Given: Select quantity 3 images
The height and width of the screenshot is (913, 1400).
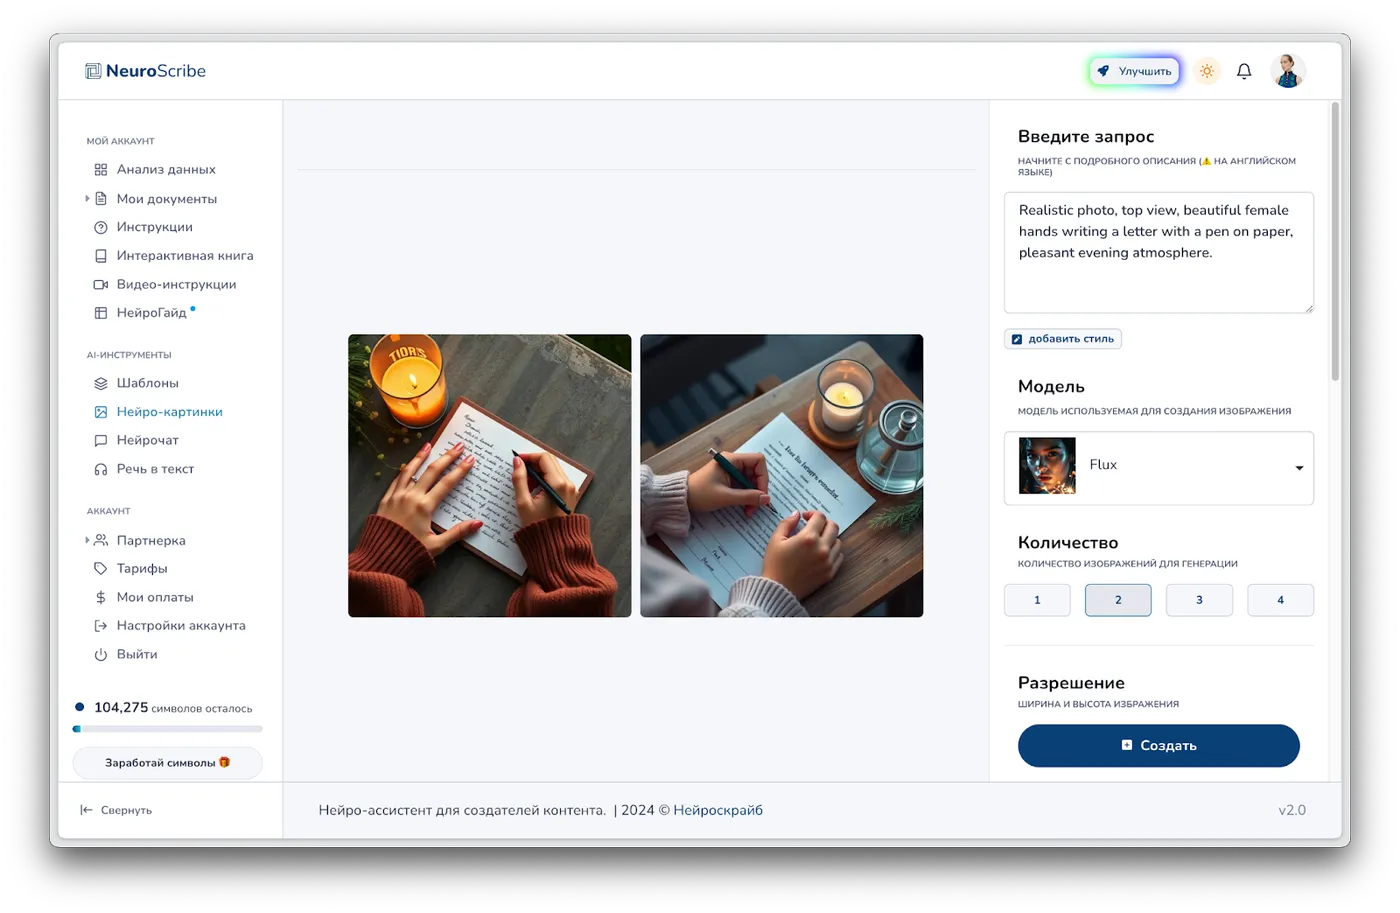Looking at the screenshot, I should click(1199, 600).
